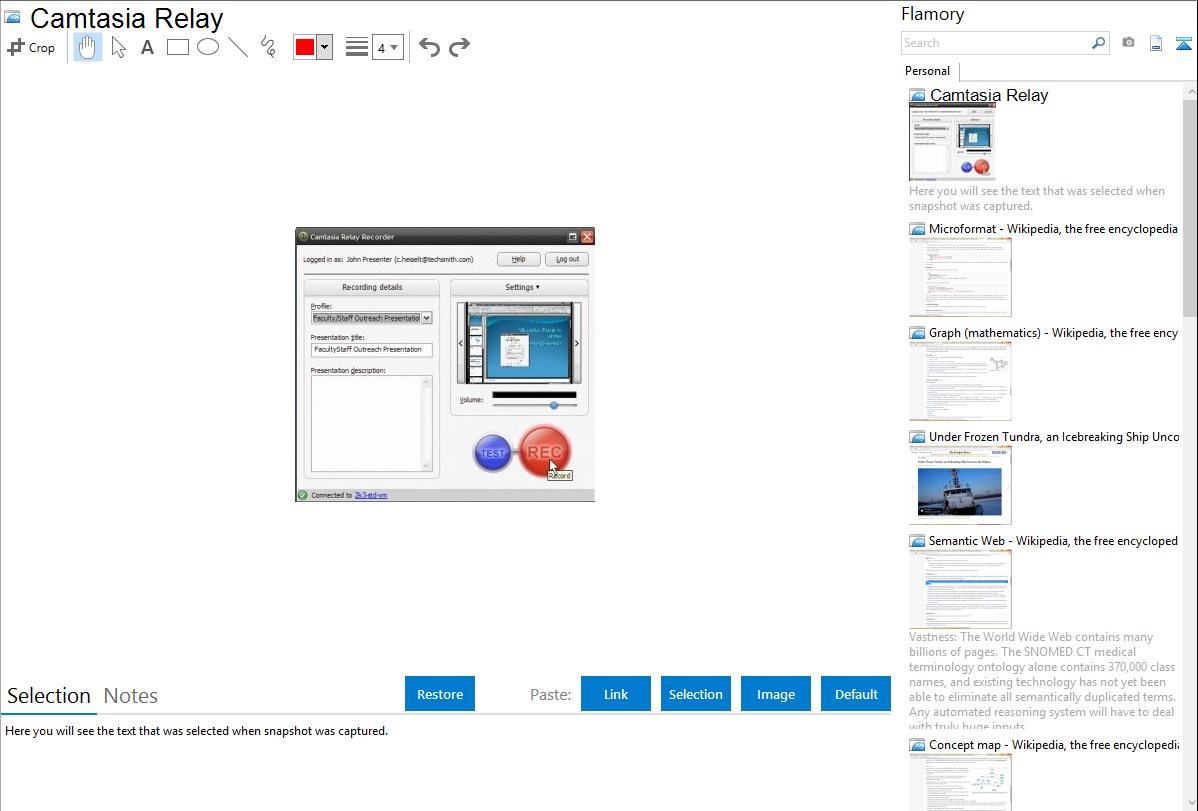Viewport: 1198px width, 811px height.
Task: Click the Flamory search field
Action: 996,43
